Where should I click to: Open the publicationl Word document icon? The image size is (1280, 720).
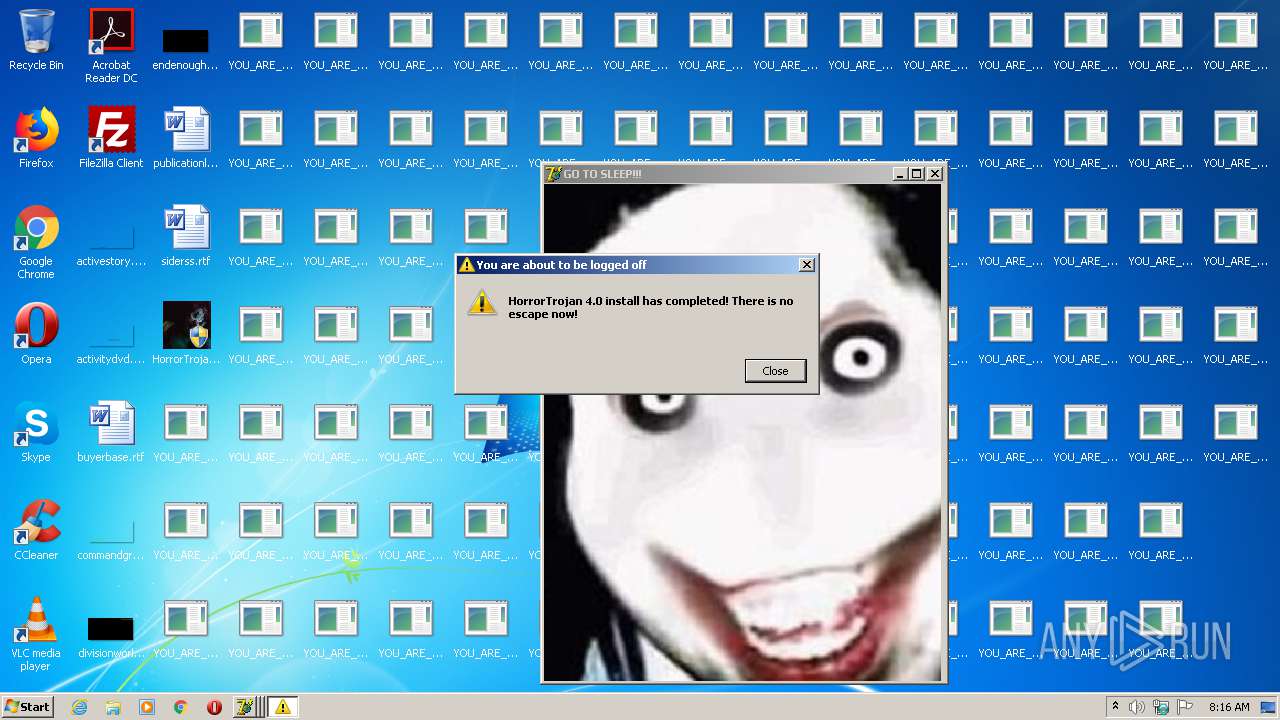click(185, 138)
